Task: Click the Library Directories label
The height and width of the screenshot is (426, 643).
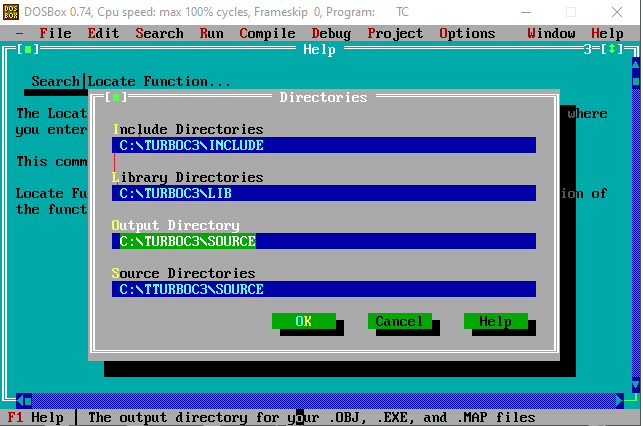Action: coord(188,177)
